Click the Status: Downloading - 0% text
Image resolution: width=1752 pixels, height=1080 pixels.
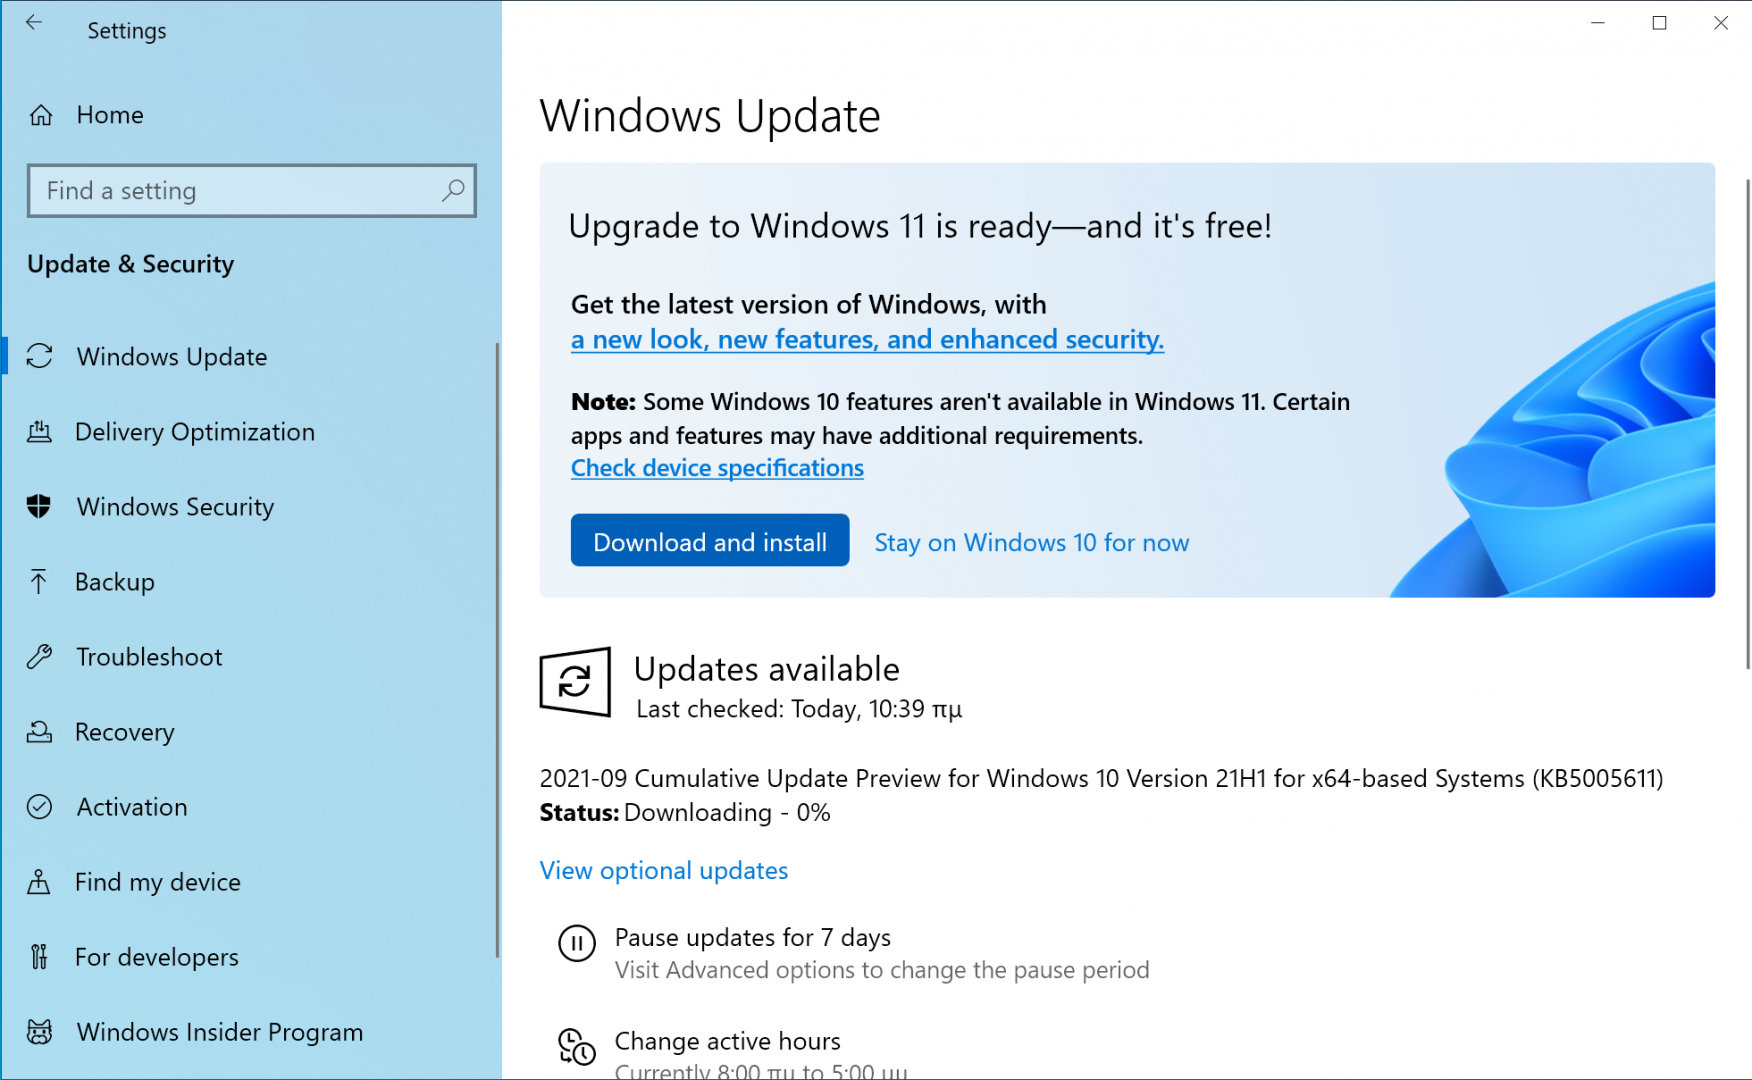(685, 813)
